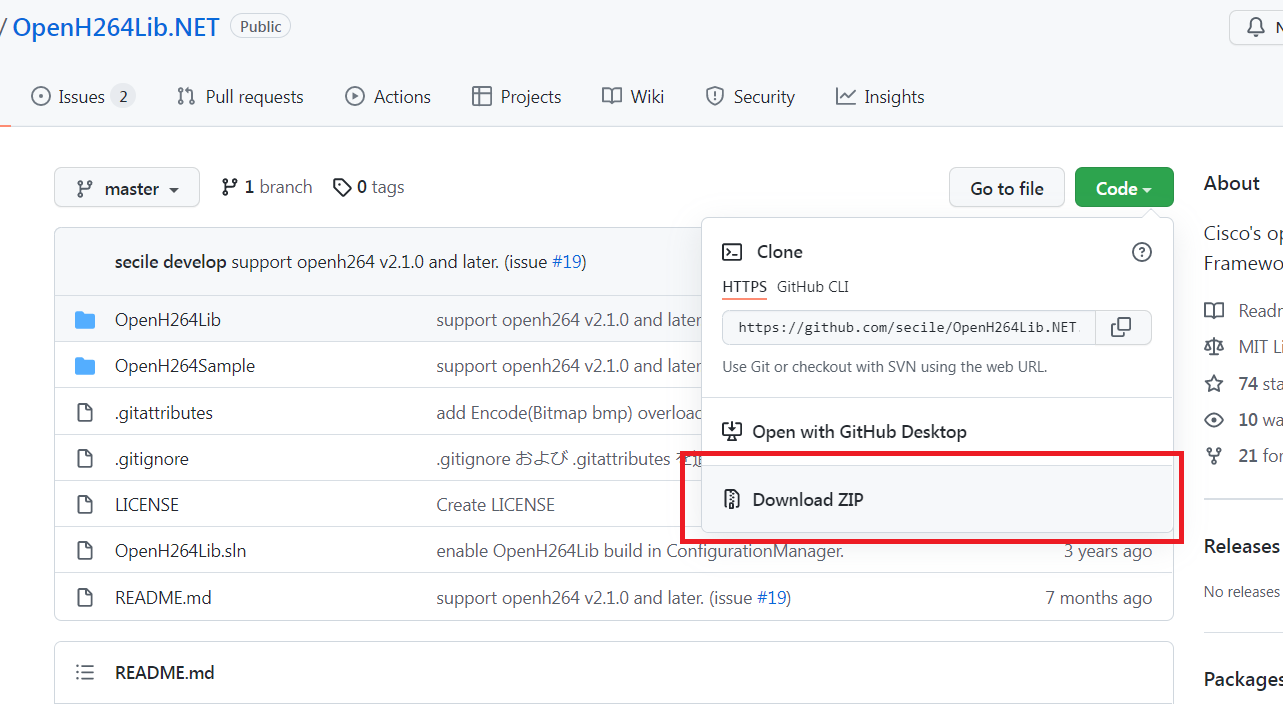Click the terminal icon beside Clone
Viewport: 1283px width, 704px height.
pyautogui.click(x=733, y=252)
